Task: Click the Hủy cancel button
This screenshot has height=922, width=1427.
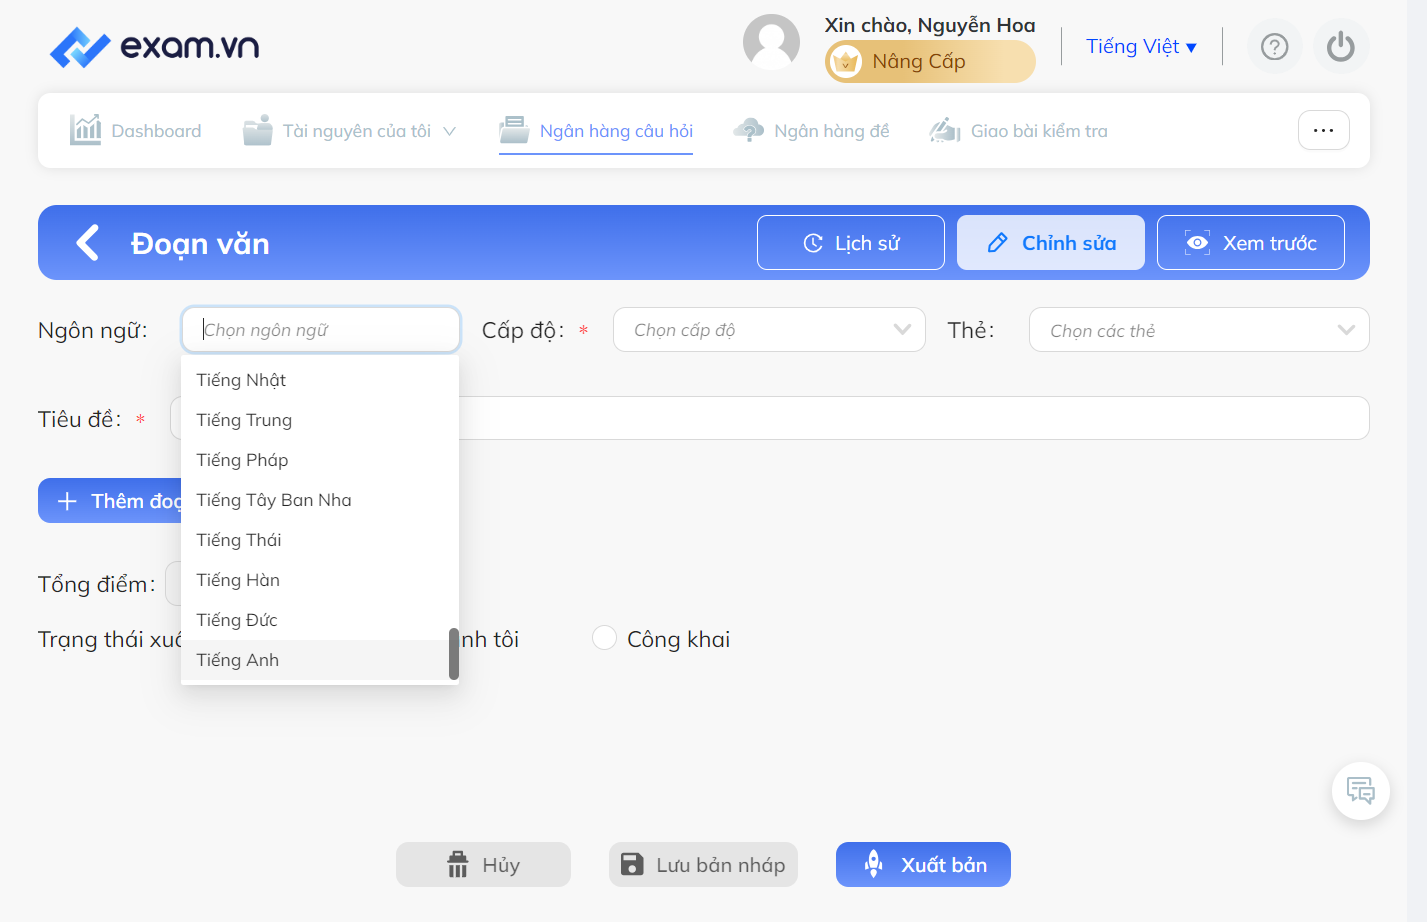Action: click(483, 864)
